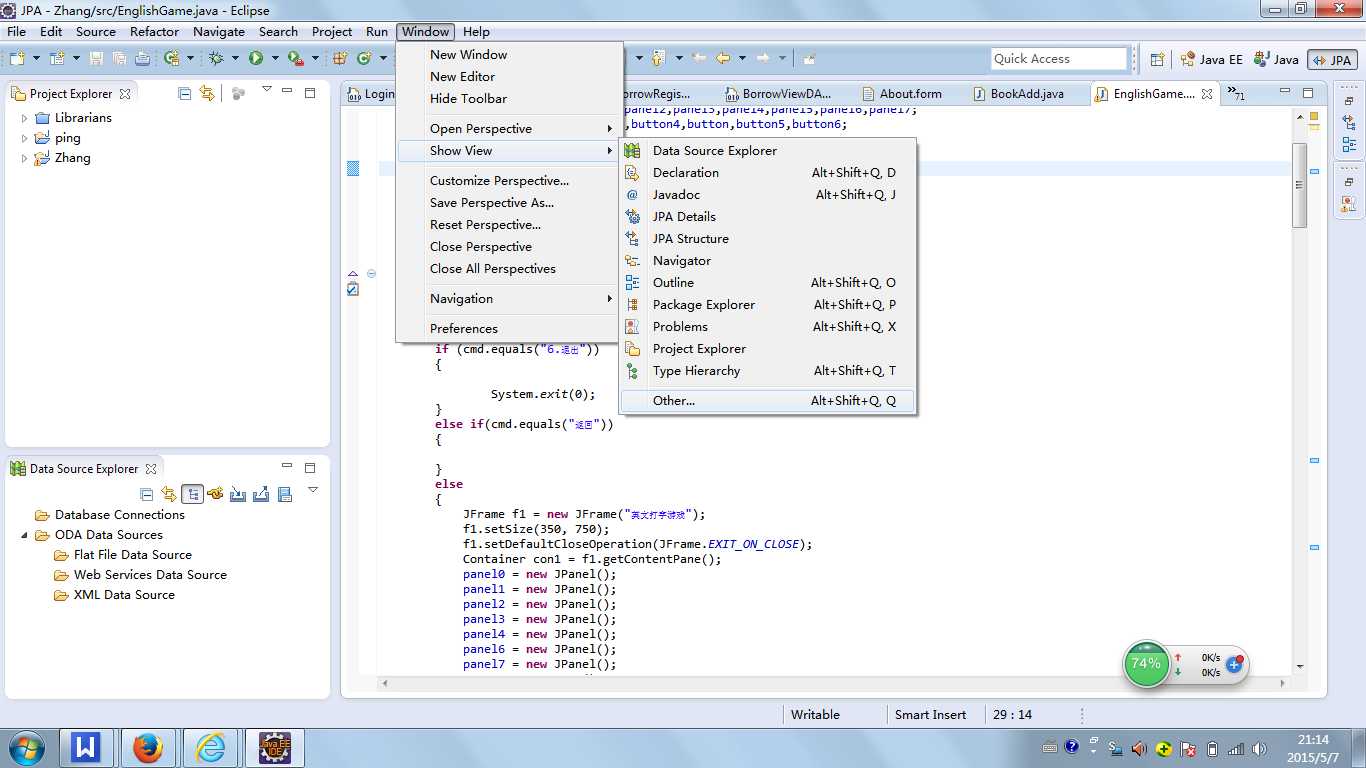Viewport: 1366px width, 768px height.
Task: Switch to the Java EE perspective
Action: [x=1211, y=60]
